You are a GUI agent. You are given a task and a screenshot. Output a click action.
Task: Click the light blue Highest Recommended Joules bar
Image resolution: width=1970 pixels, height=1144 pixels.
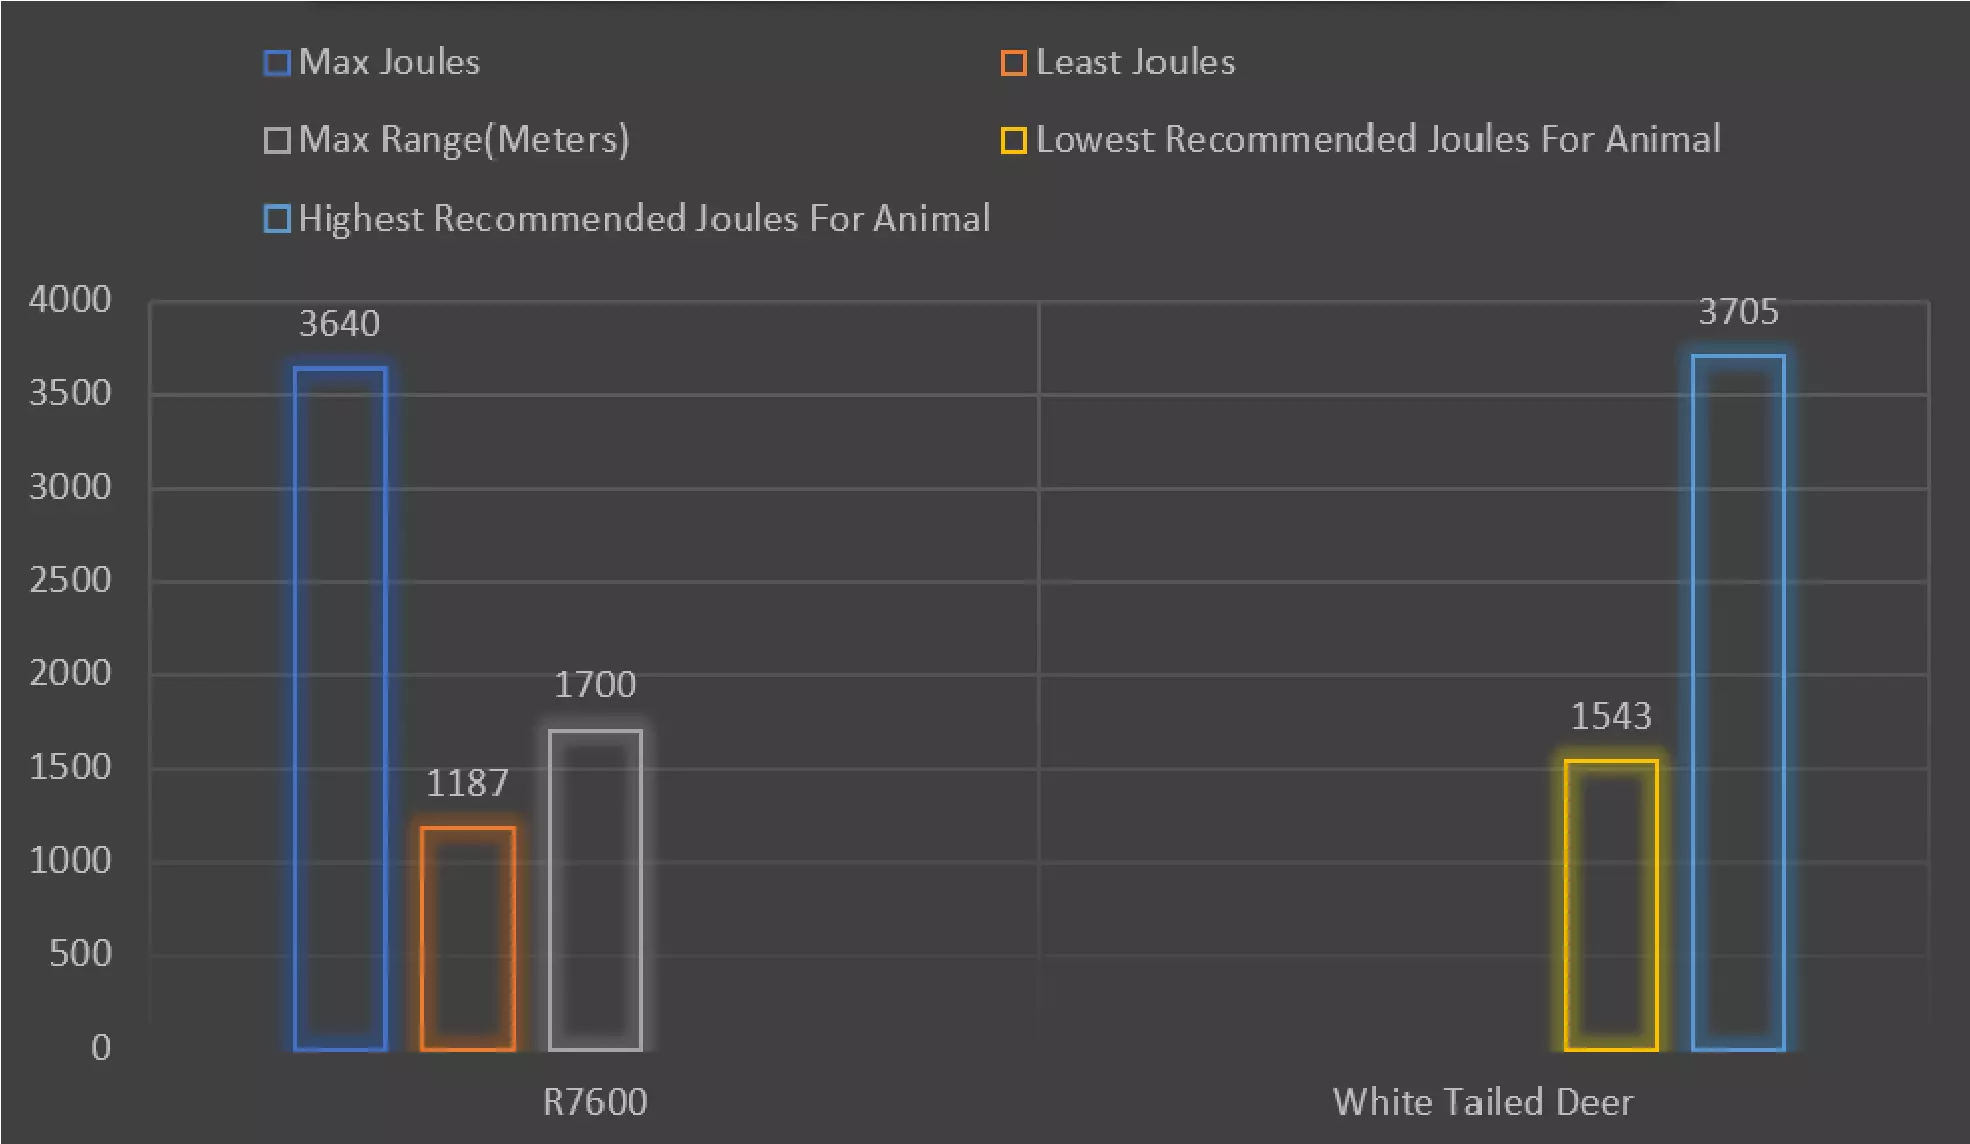[1738, 702]
